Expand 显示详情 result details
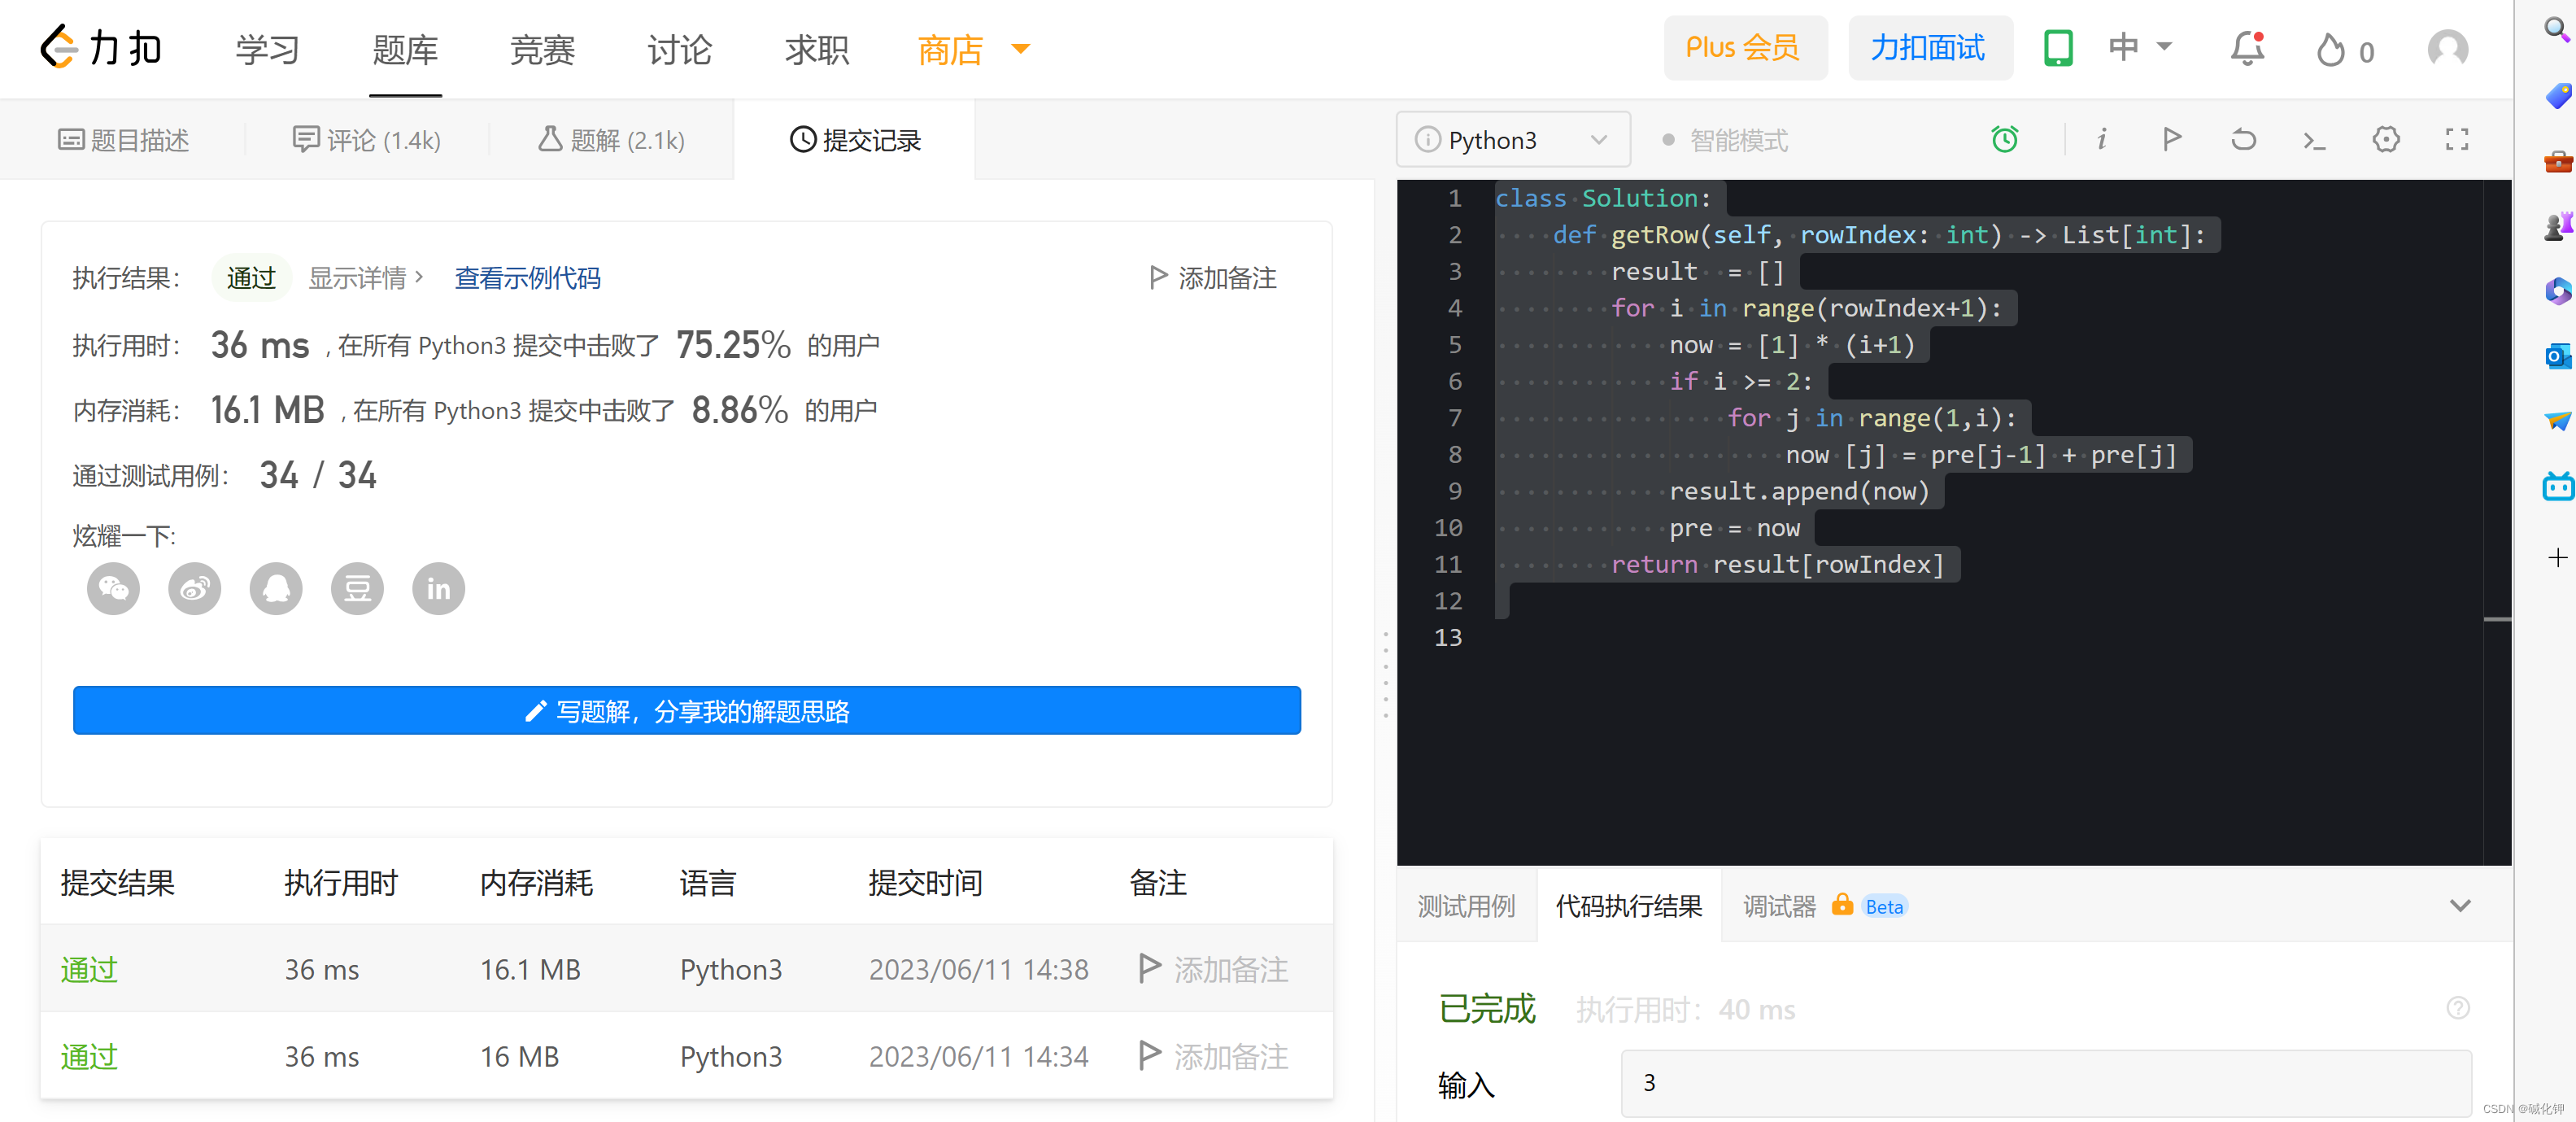This screenshot has width=2576, height=1122. point(365,278)
